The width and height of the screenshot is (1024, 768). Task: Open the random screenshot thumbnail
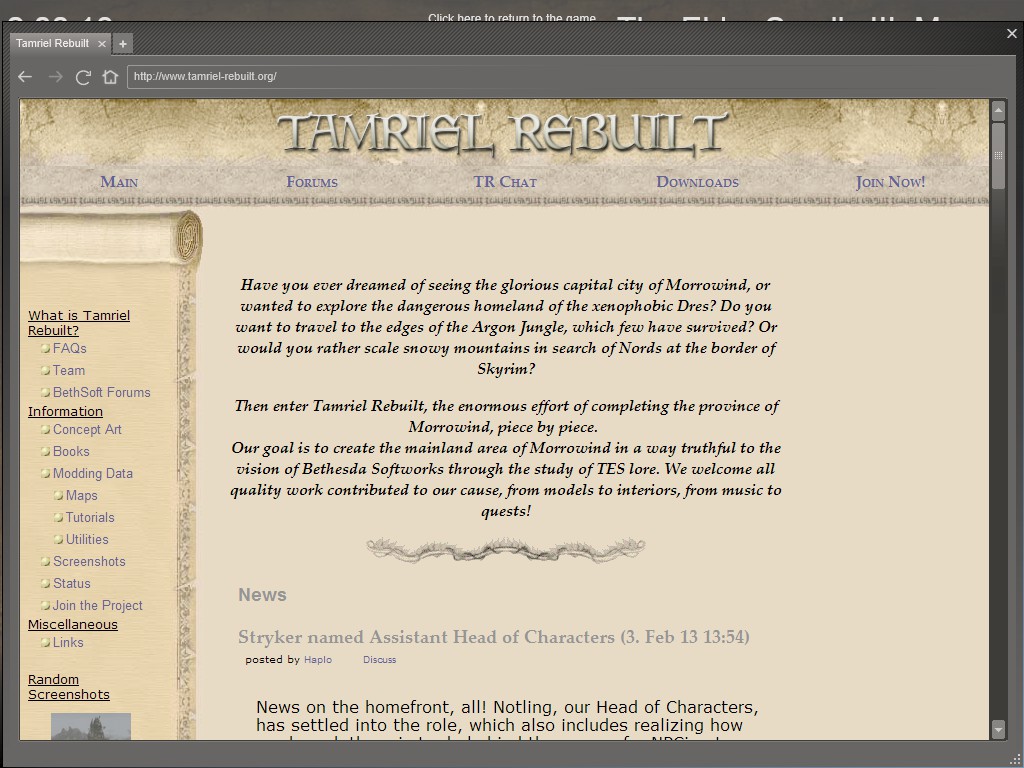91,726
